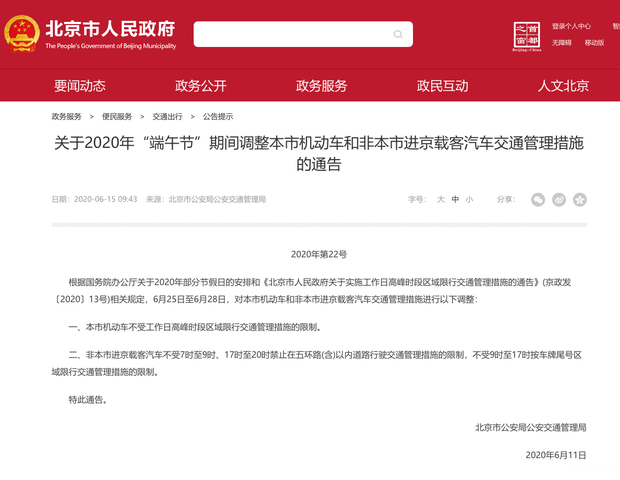Share article via Weibo icon
Viewport: 620px width, 480px height.
tap(559, 199)
